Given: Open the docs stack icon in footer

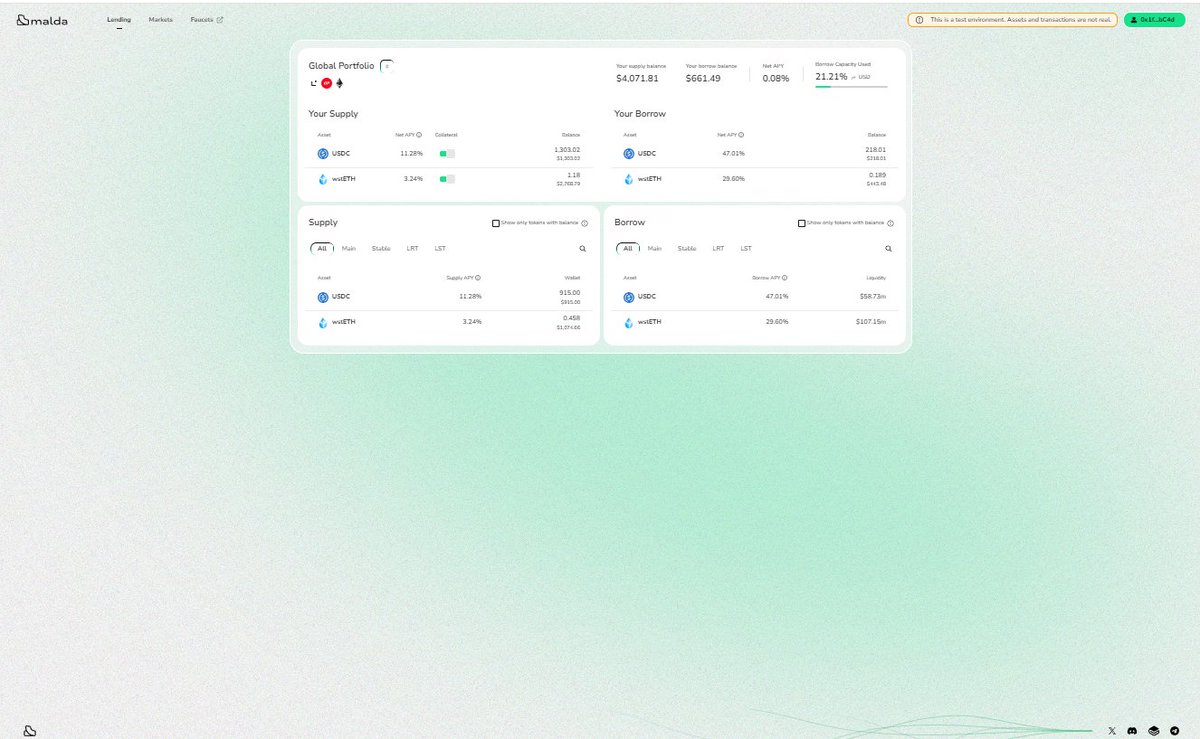Looking at the screenshot, I should tap(1153, 731).
